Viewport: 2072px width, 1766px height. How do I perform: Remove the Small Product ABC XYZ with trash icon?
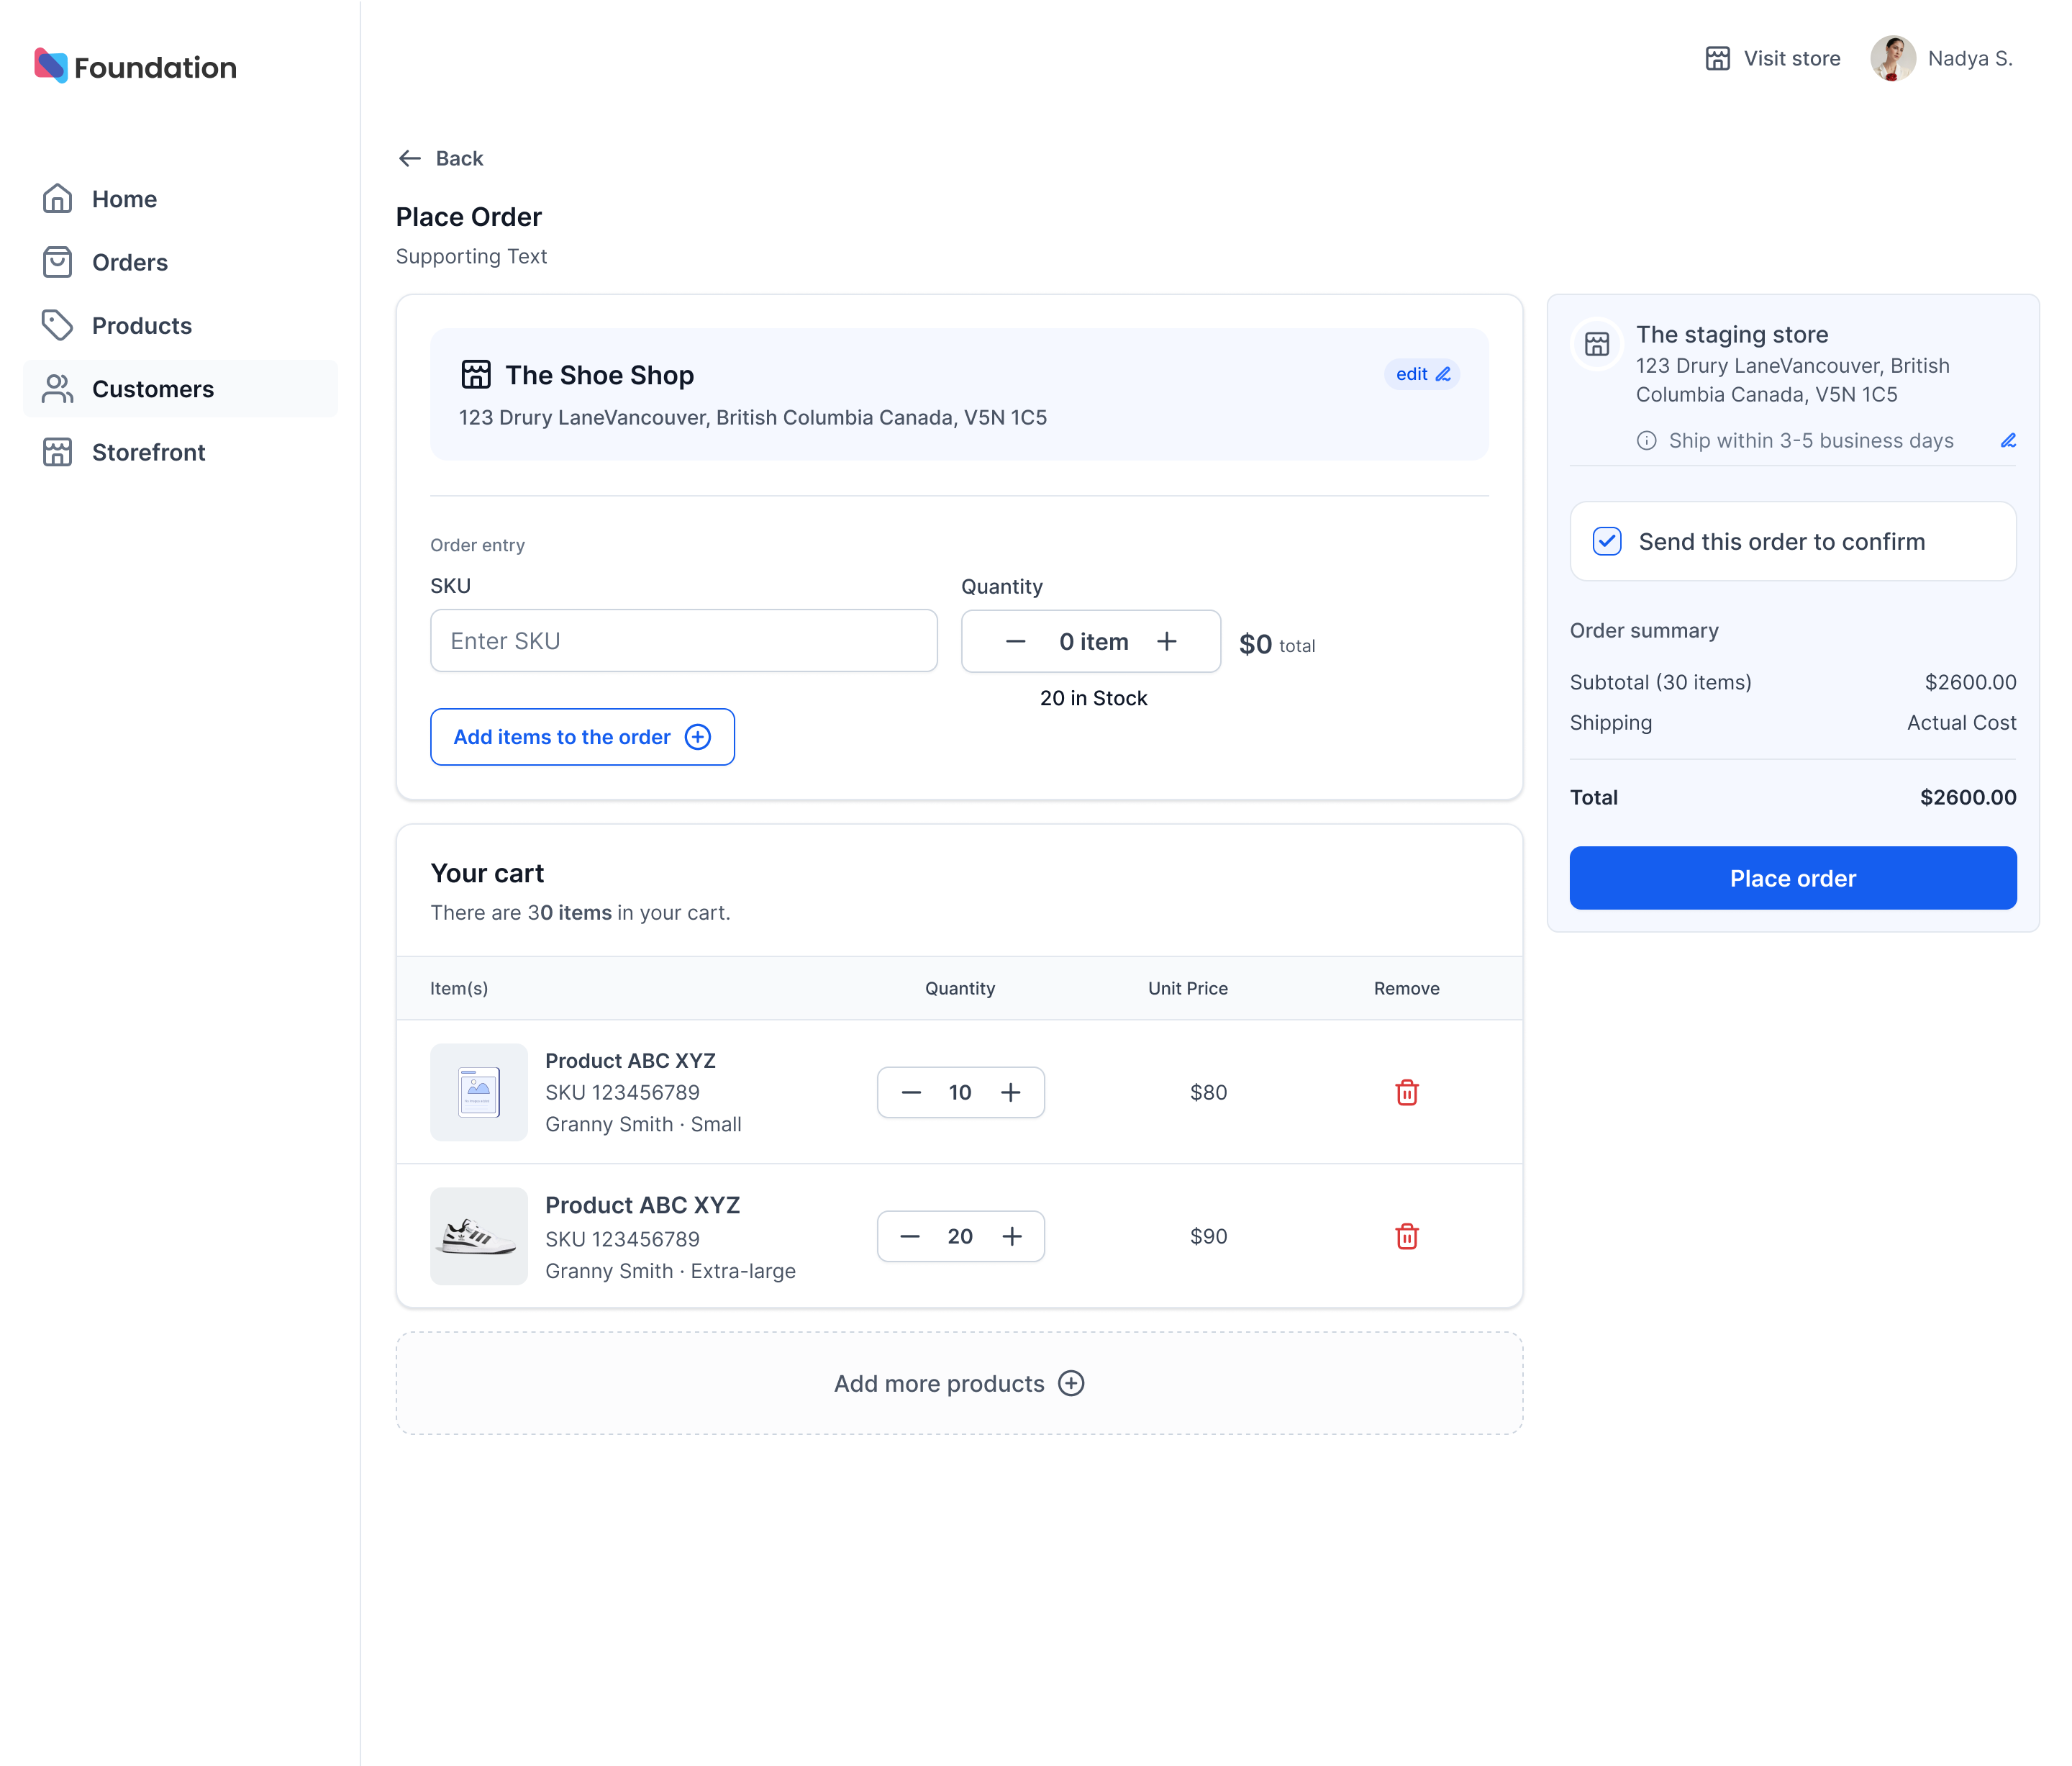pyautogui.click(x=1406, y=1092)
